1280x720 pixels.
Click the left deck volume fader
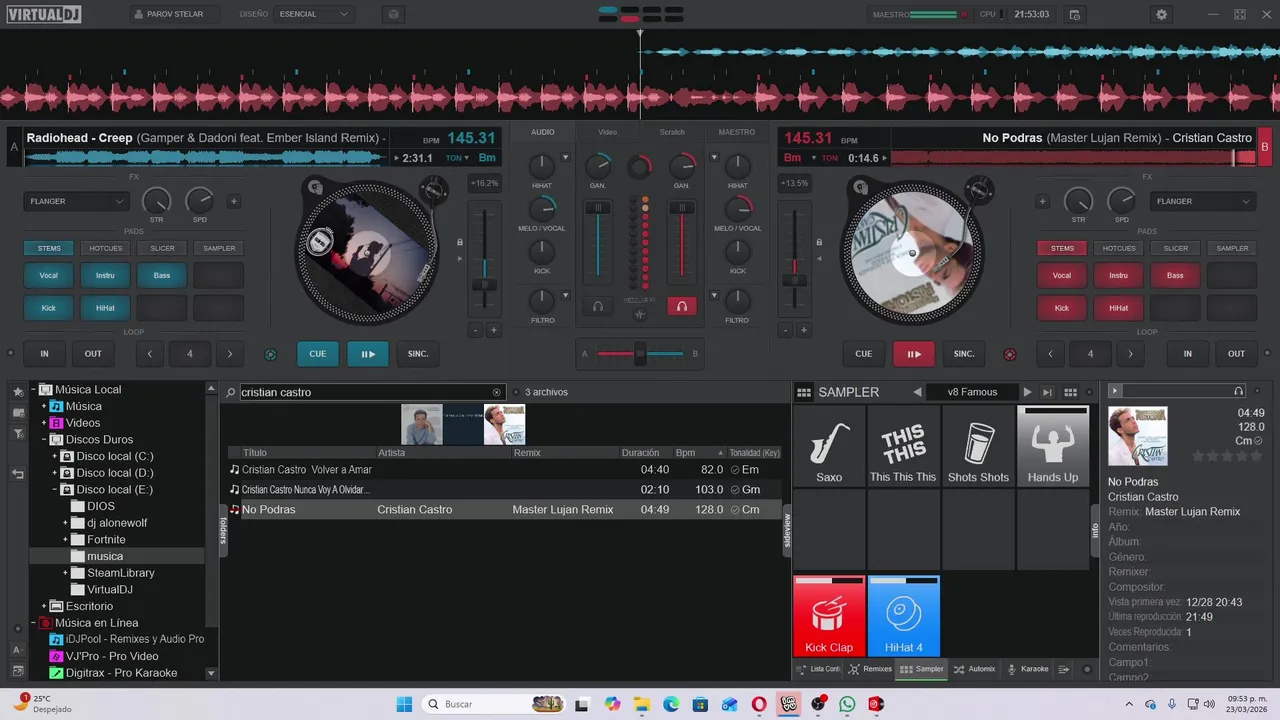(x=598, y=209)
